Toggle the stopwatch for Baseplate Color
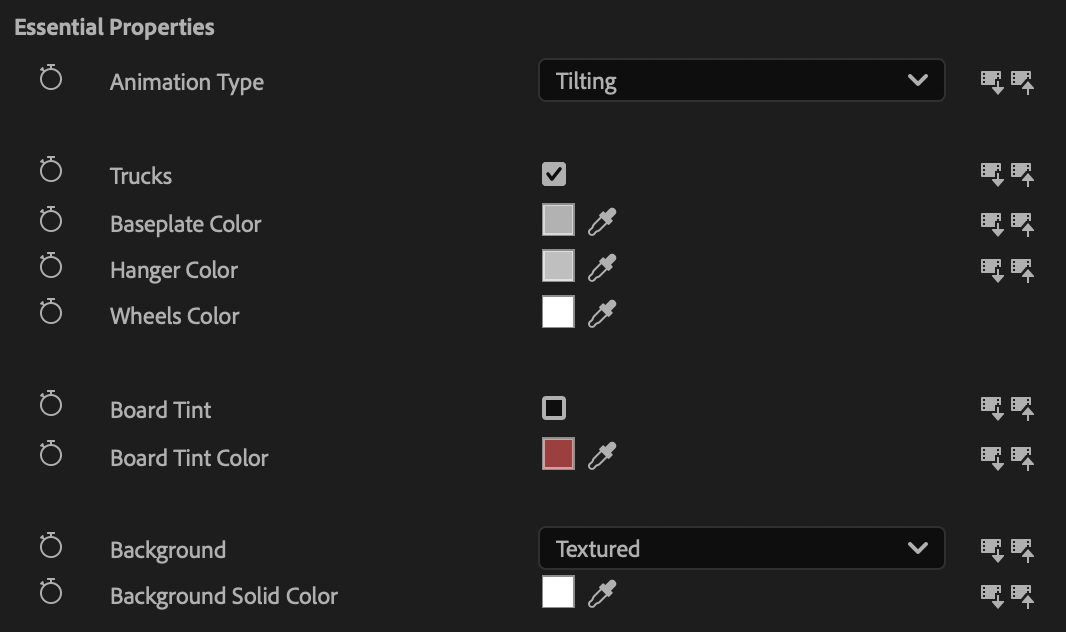 51,220
